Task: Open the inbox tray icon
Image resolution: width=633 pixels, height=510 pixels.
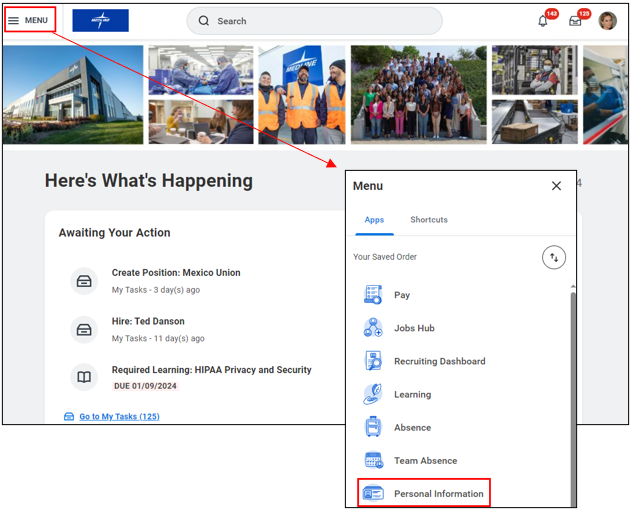Action: [x=575, y=21]
